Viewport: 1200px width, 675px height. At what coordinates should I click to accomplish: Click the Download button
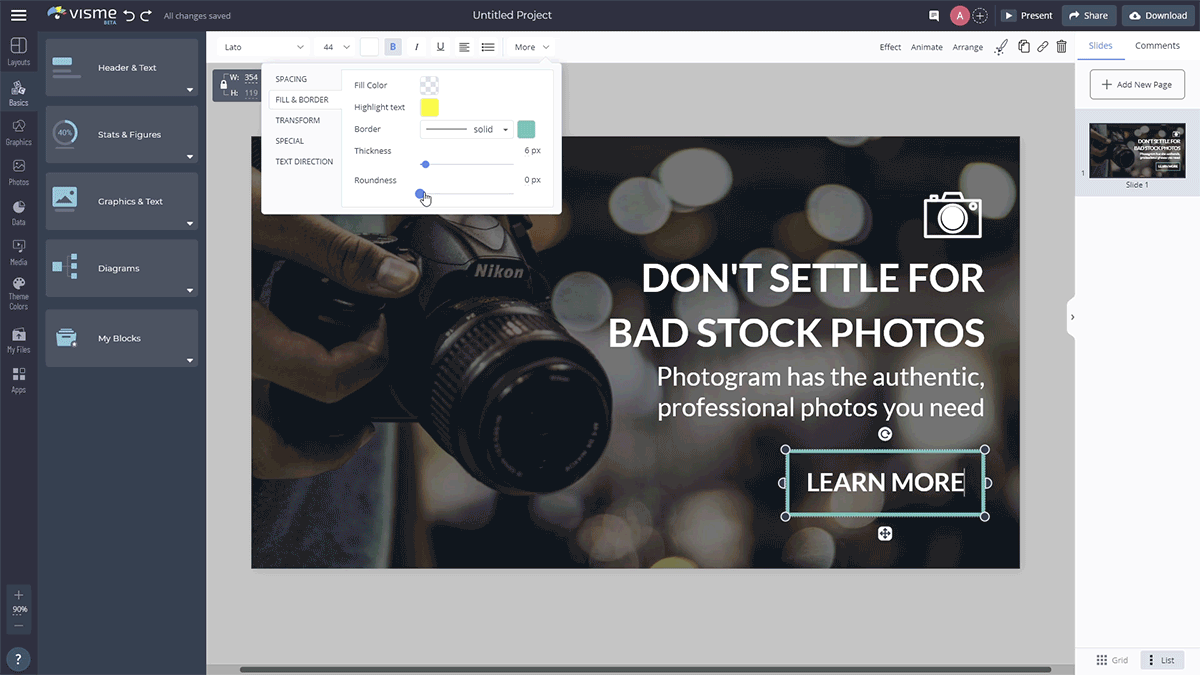pyautogui.click(x=1157, y=15)
